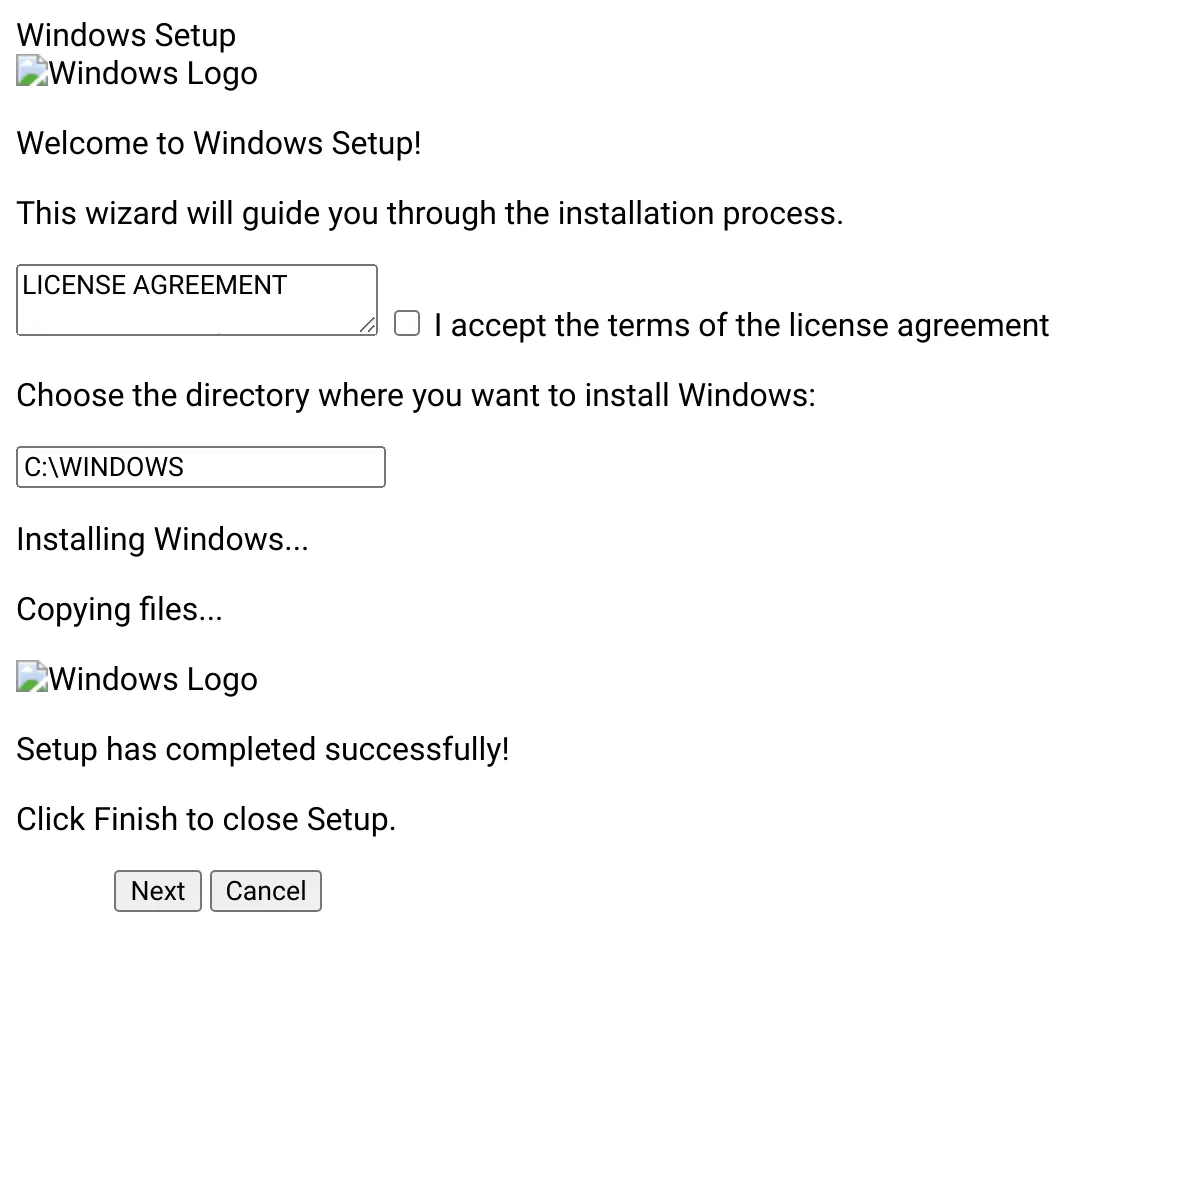Click the 'This wizard will guide you' sentence
This screenshot has height=1200, width=1200.
point(430,213)
